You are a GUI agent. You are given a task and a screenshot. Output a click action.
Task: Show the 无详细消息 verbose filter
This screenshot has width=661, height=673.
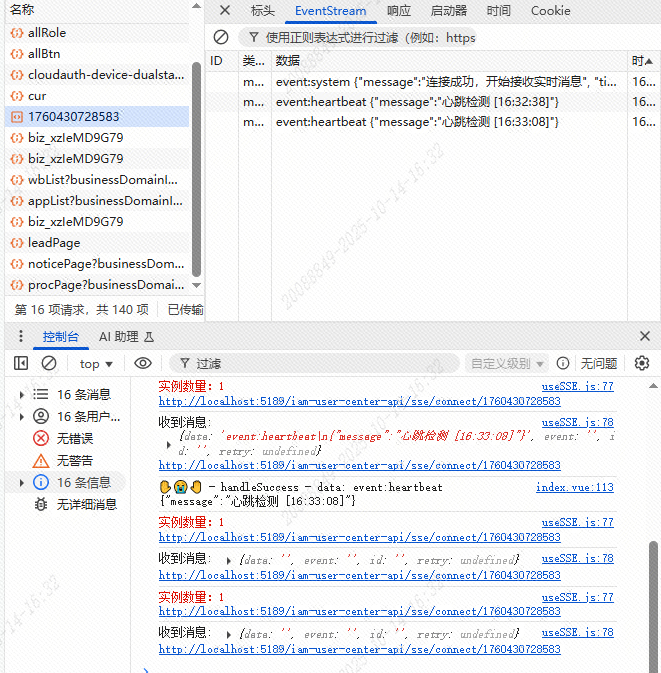[x=86, y=504]
